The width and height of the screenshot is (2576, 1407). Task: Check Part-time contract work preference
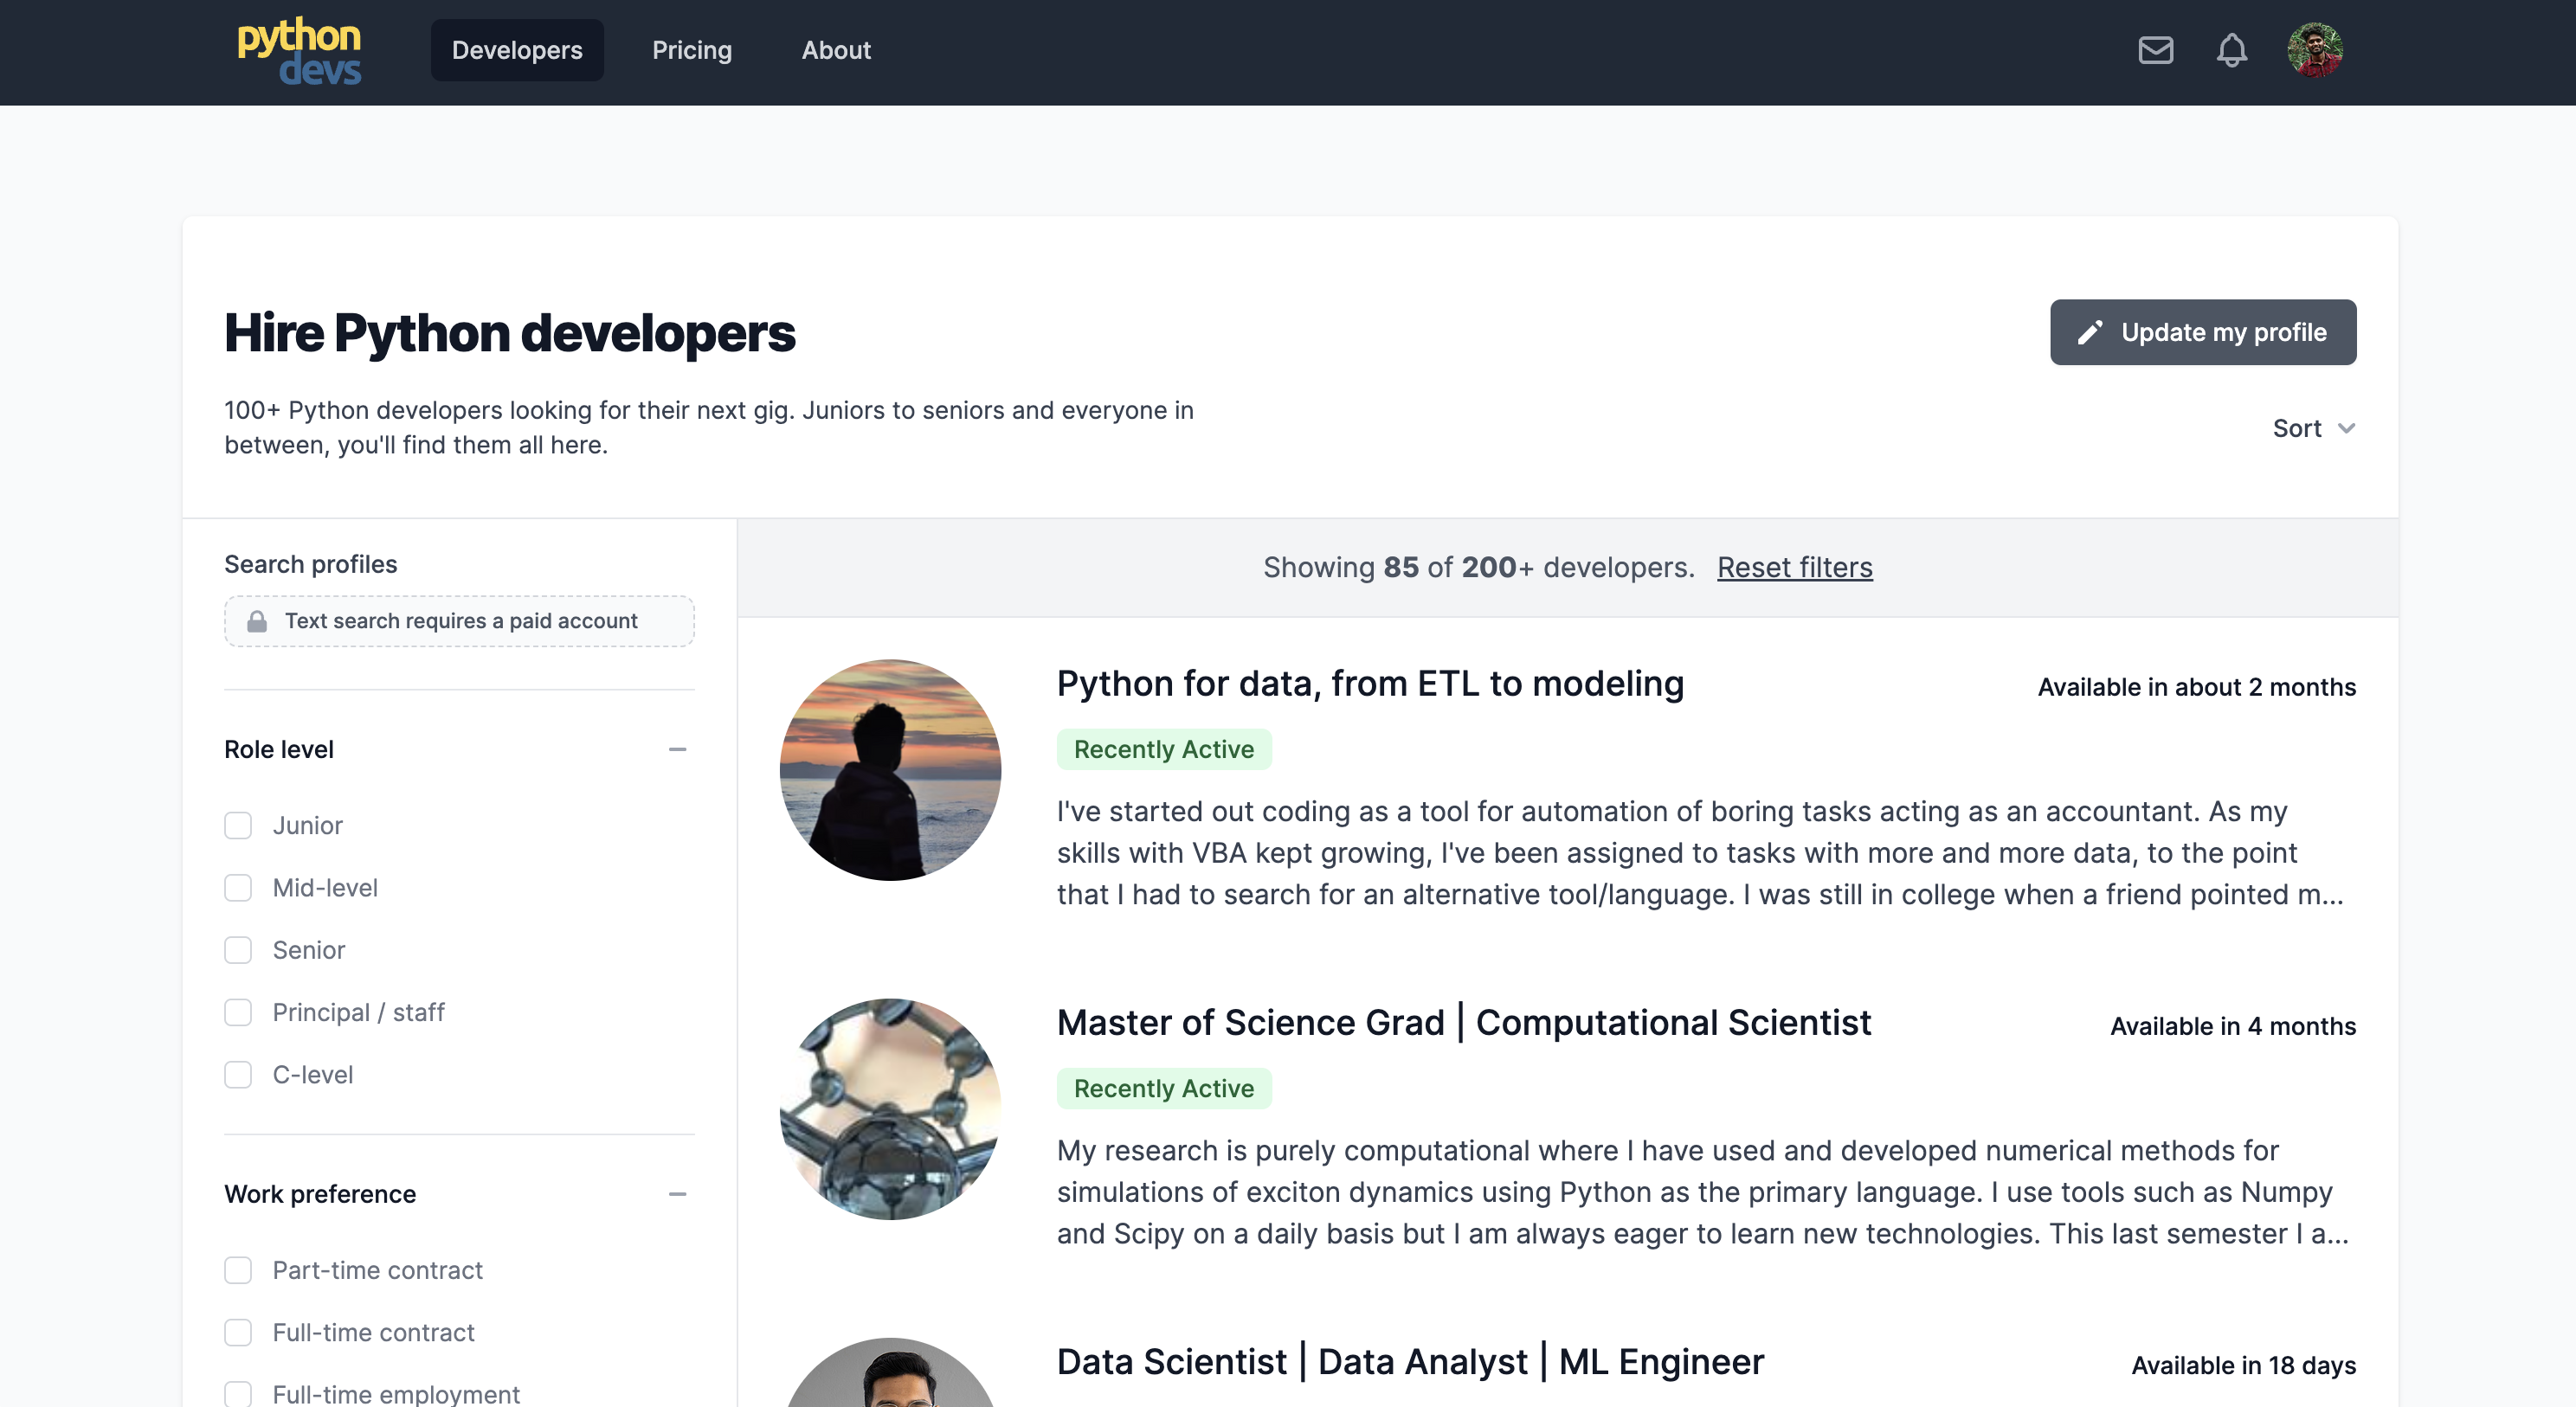click(238, 1270)
